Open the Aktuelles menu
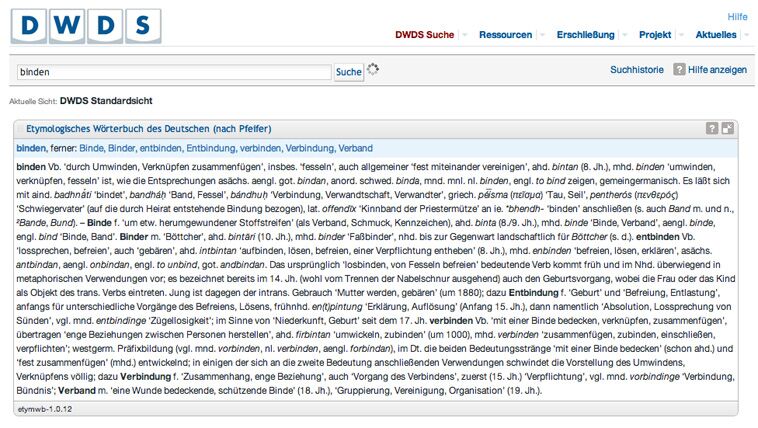 click(x=715, y=35)
